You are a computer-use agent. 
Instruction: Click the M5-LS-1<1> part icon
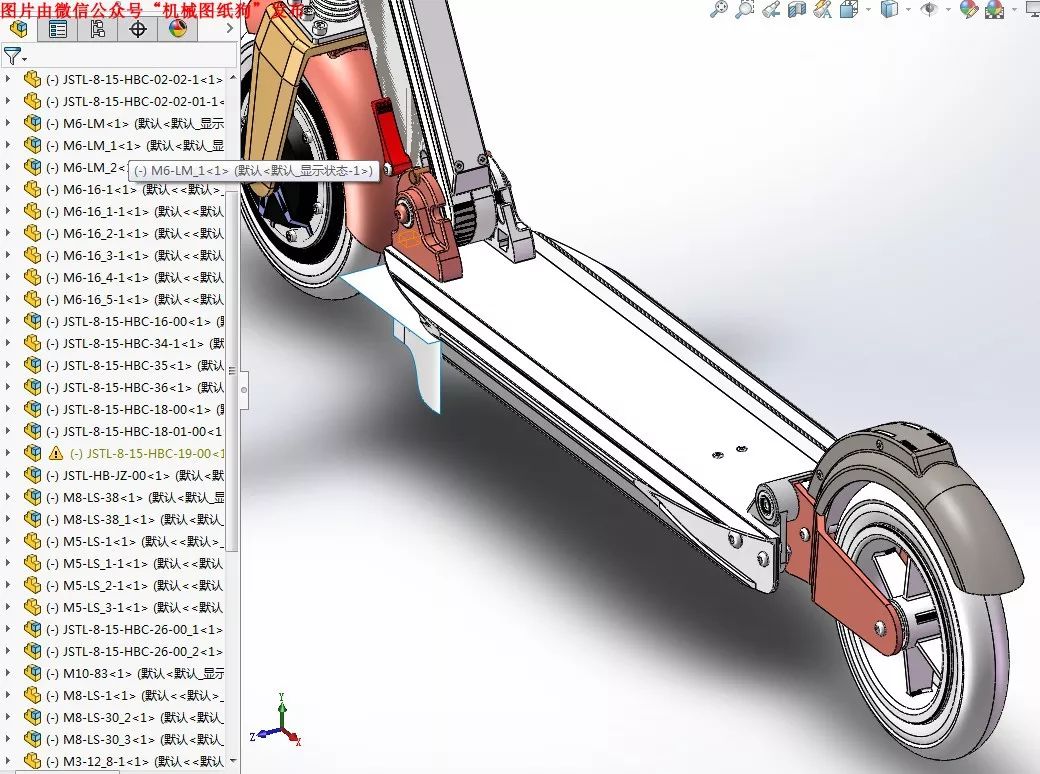[x=32, y=541]
